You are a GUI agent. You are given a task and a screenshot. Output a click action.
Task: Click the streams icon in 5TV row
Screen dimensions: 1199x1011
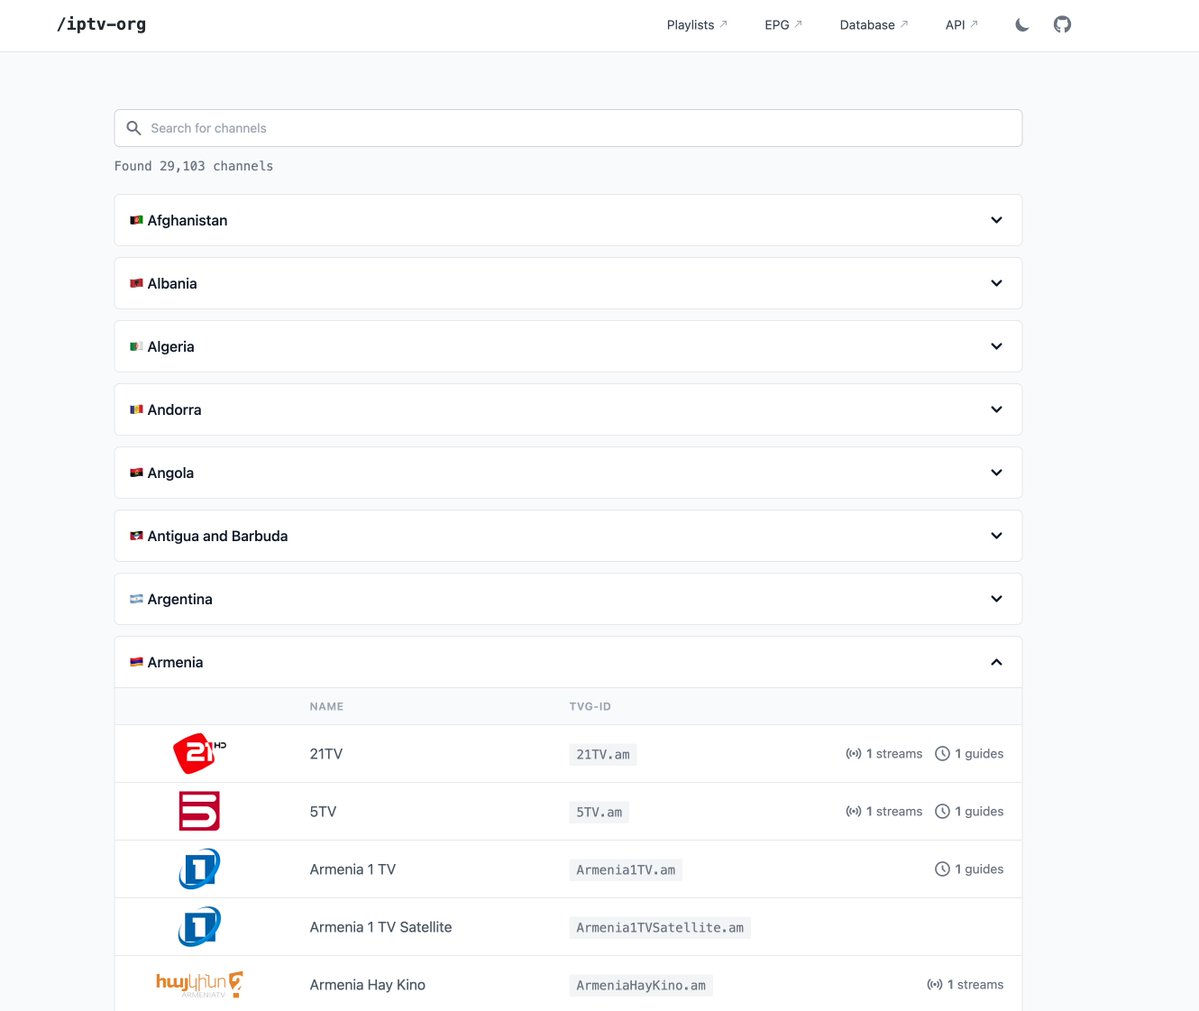point(853,811)
